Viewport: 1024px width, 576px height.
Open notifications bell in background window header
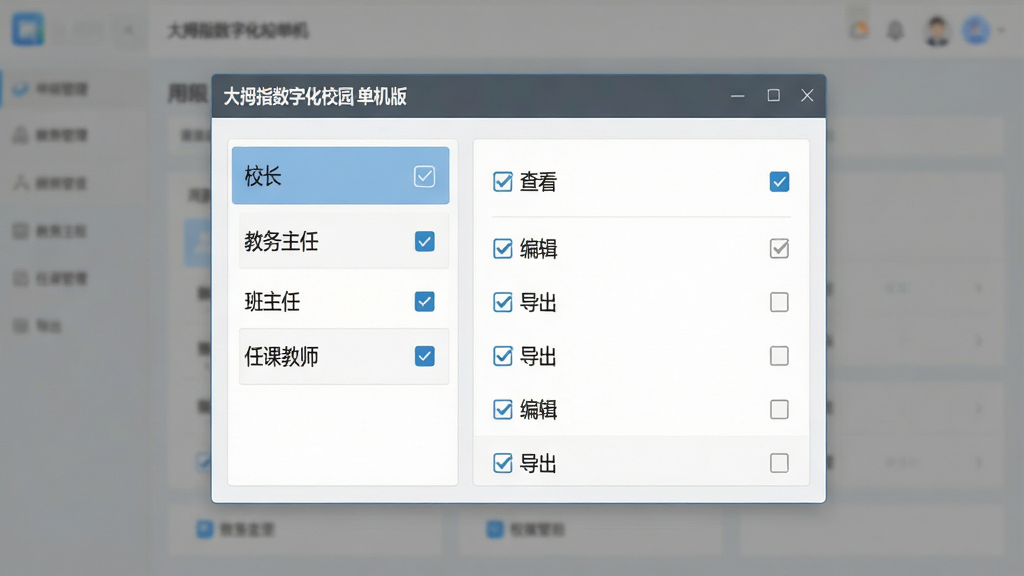[x=895, y=30]
